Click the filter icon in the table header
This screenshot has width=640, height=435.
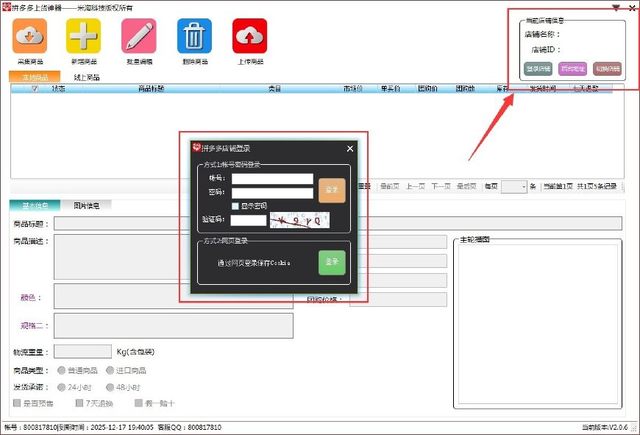click(35, 89)
